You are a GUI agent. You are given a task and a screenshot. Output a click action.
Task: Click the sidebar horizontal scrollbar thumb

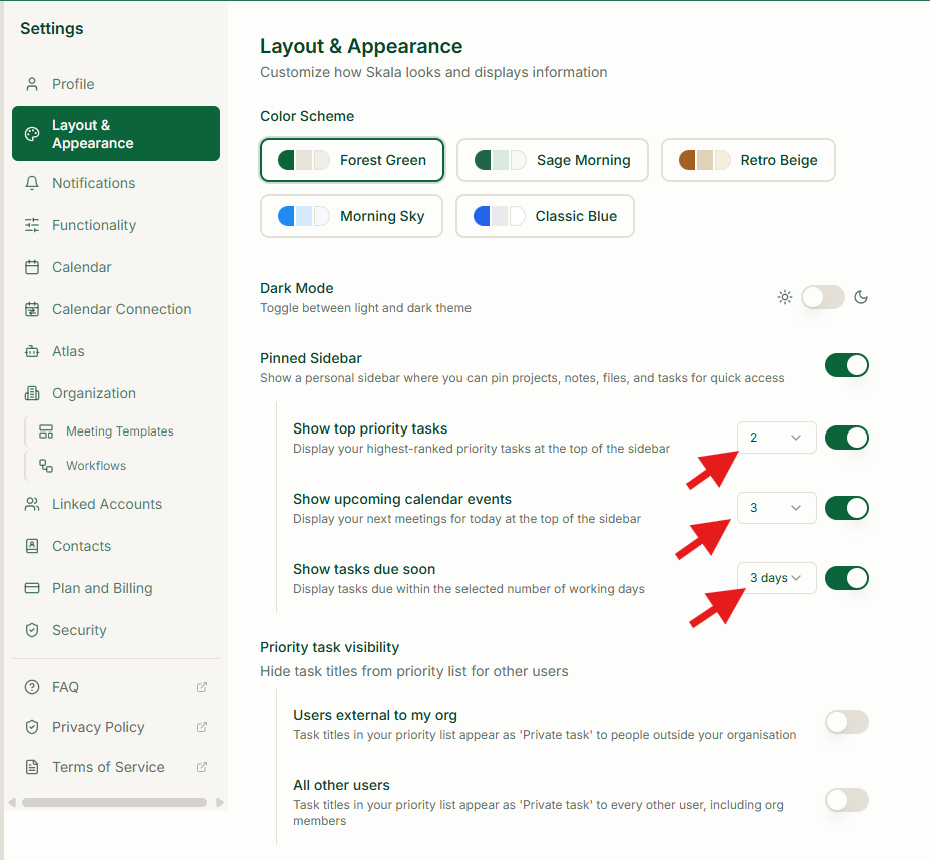114,802
